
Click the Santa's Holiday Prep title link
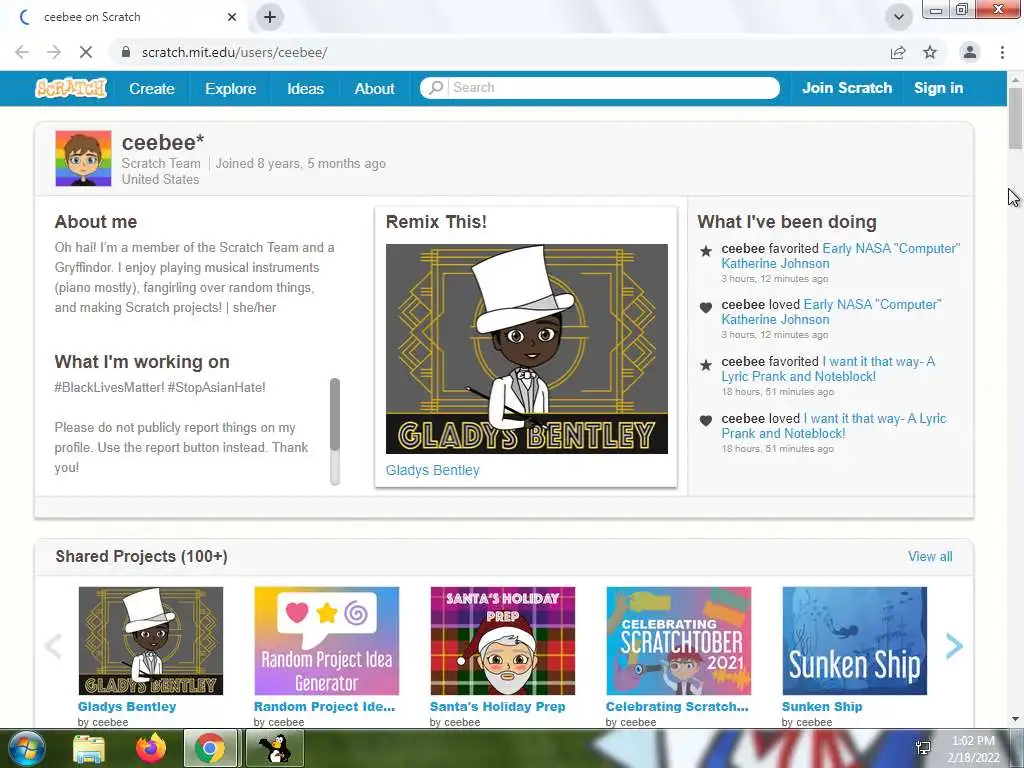(498, 707)
